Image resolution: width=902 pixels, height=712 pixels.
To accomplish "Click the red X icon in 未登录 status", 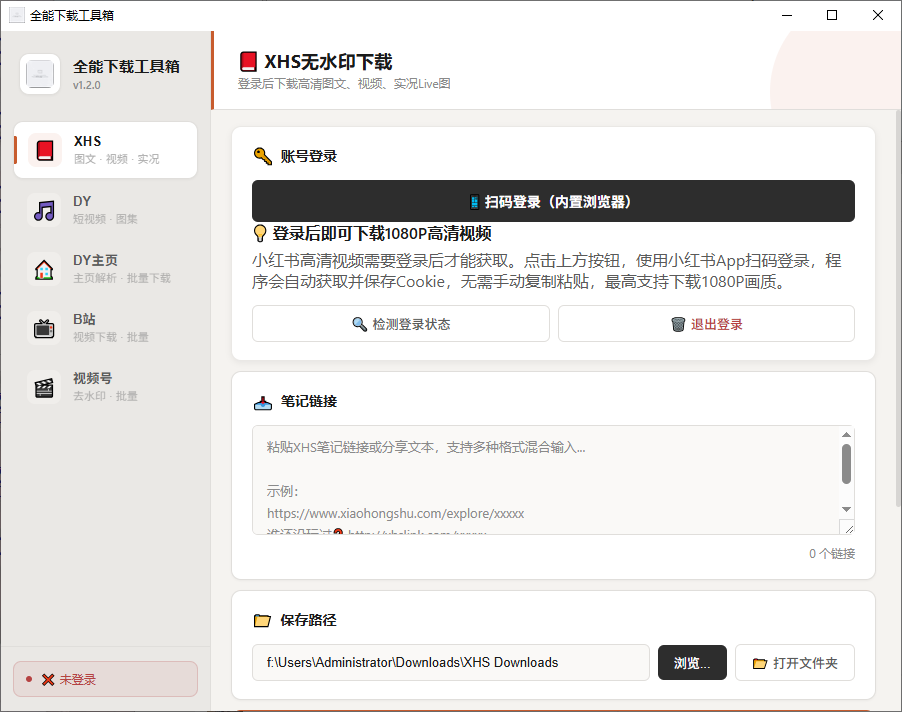I will click(x=48, y=680).
